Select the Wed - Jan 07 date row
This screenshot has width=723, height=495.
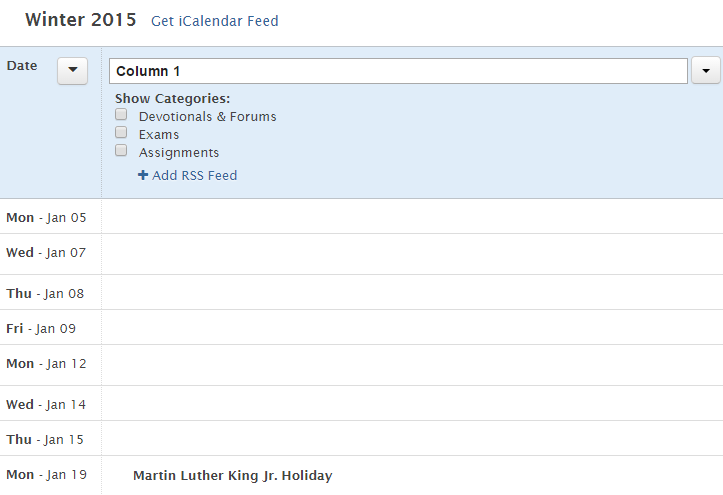[x=46, y=253]
